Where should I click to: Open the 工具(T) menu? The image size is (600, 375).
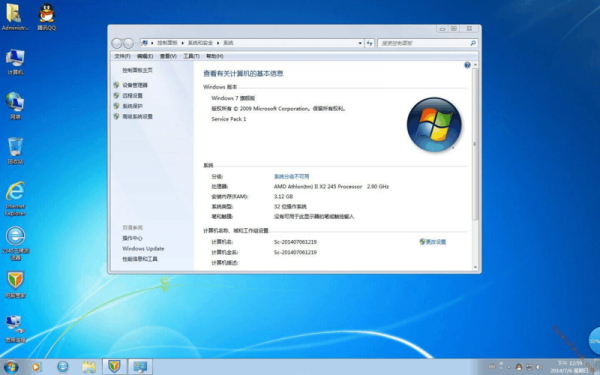tap(191, 56)
